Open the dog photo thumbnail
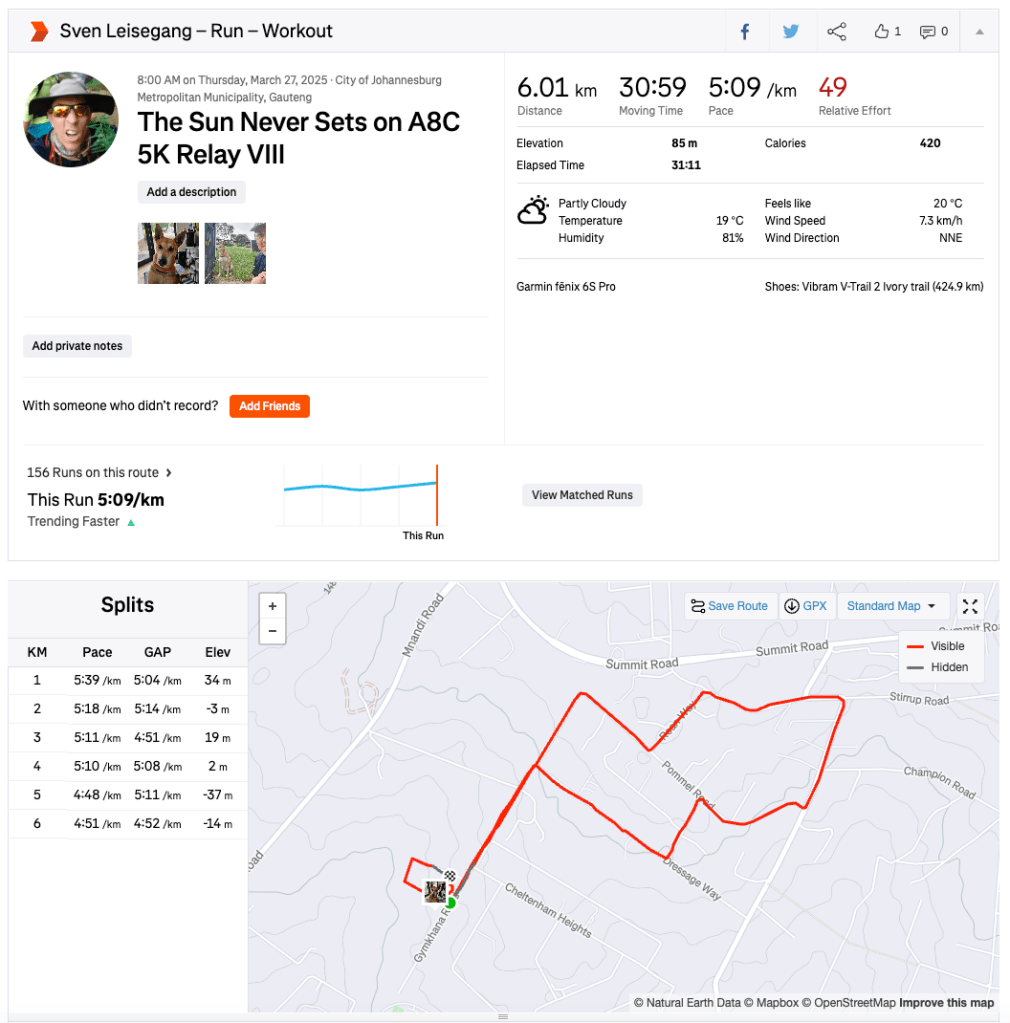This screenshot has height=1023, width=1010. [168, 253]
